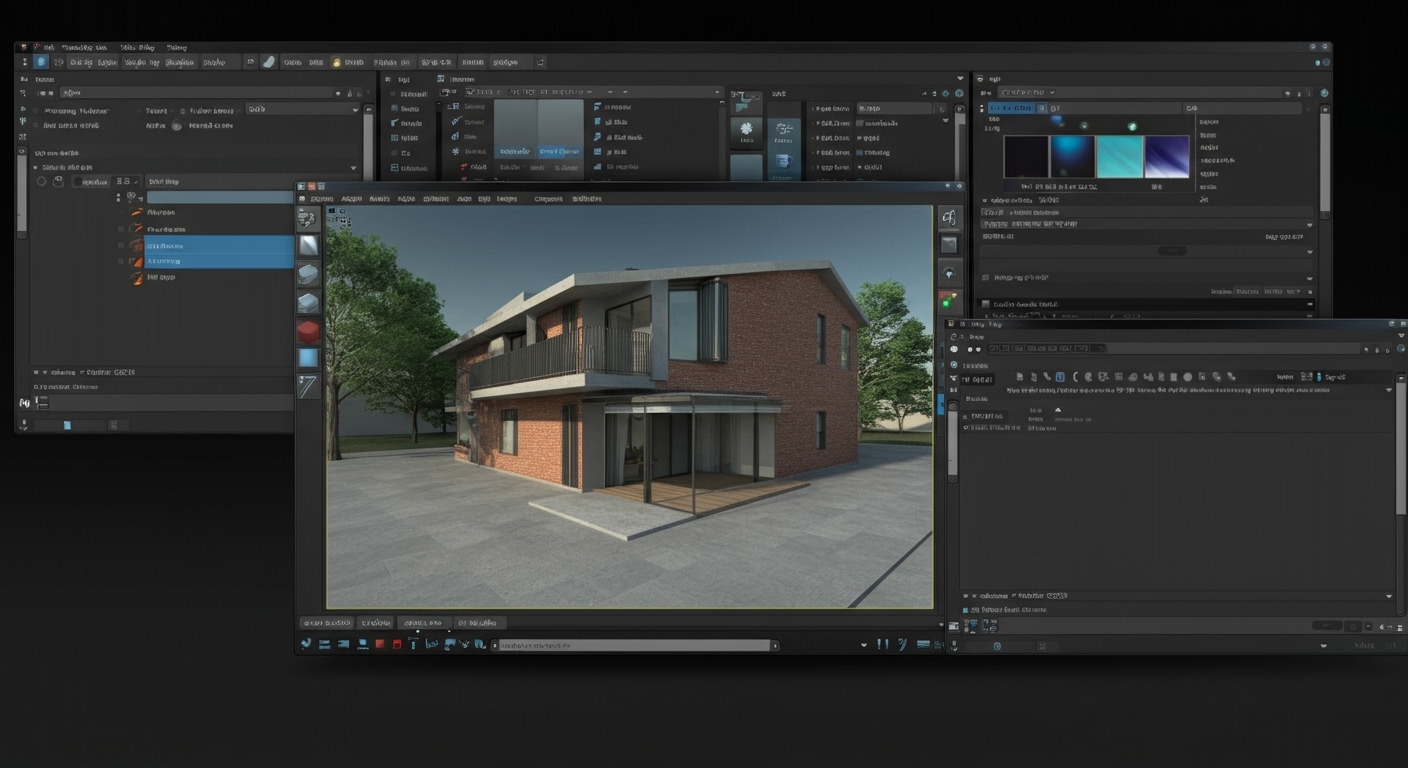The width and height of the screenshot is (1408, 768).
Task: Toggle checkbox in first row of left properties panel
Action: pyautogui.click(x=37, y=111)
